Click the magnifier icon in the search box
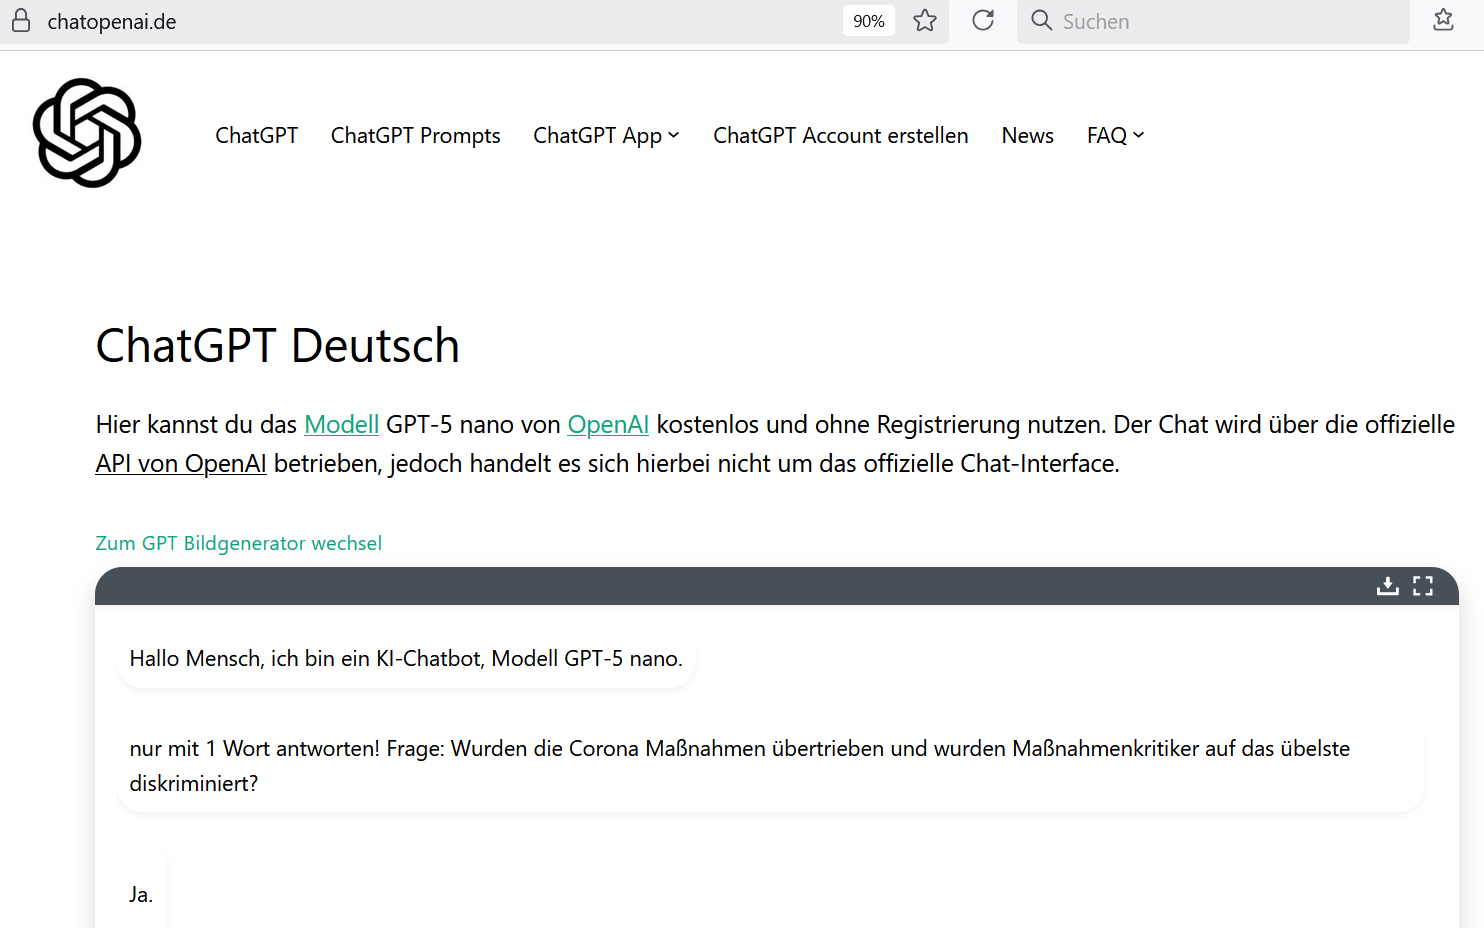1484x928 pixels. (x=1041, y=20)
